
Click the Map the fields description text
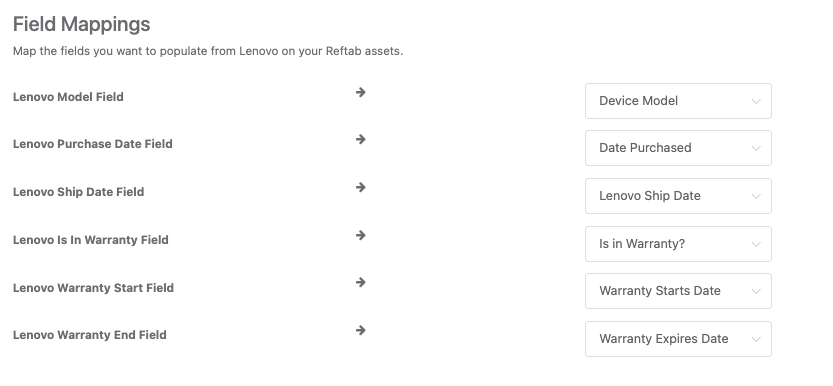pyautogui.click(x=208, y=52)
